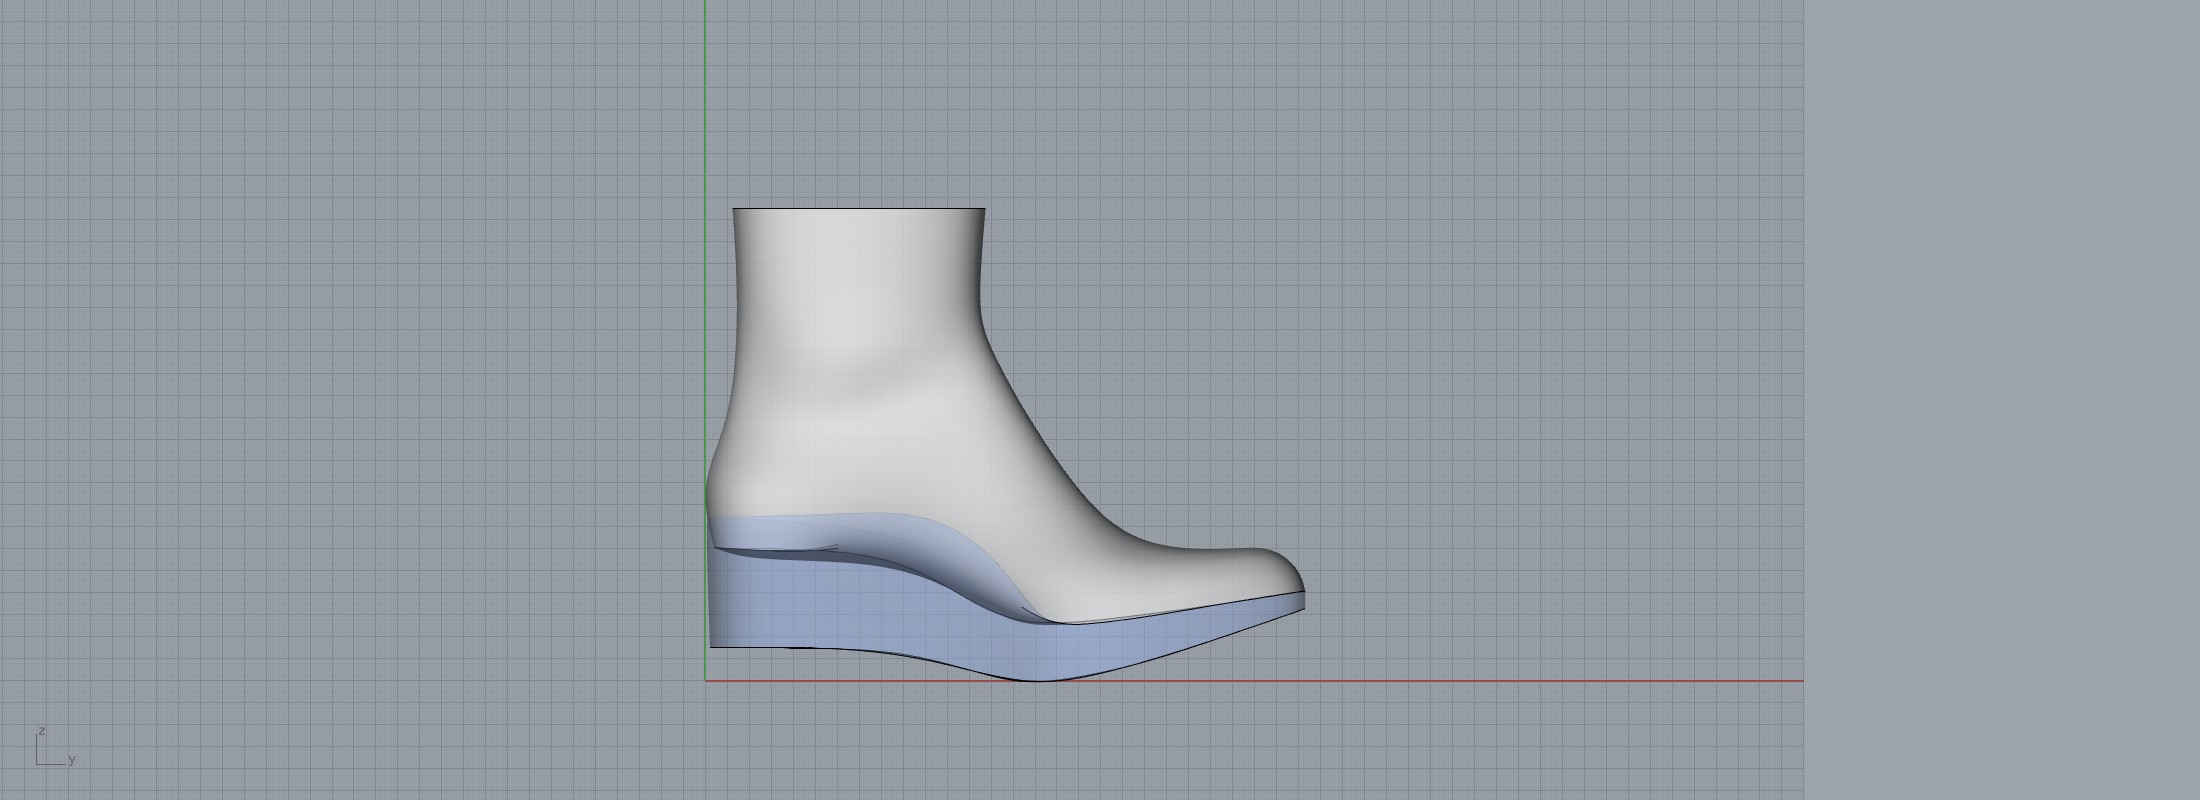Click the plain gray area right of the grid

coord(2000,400)
